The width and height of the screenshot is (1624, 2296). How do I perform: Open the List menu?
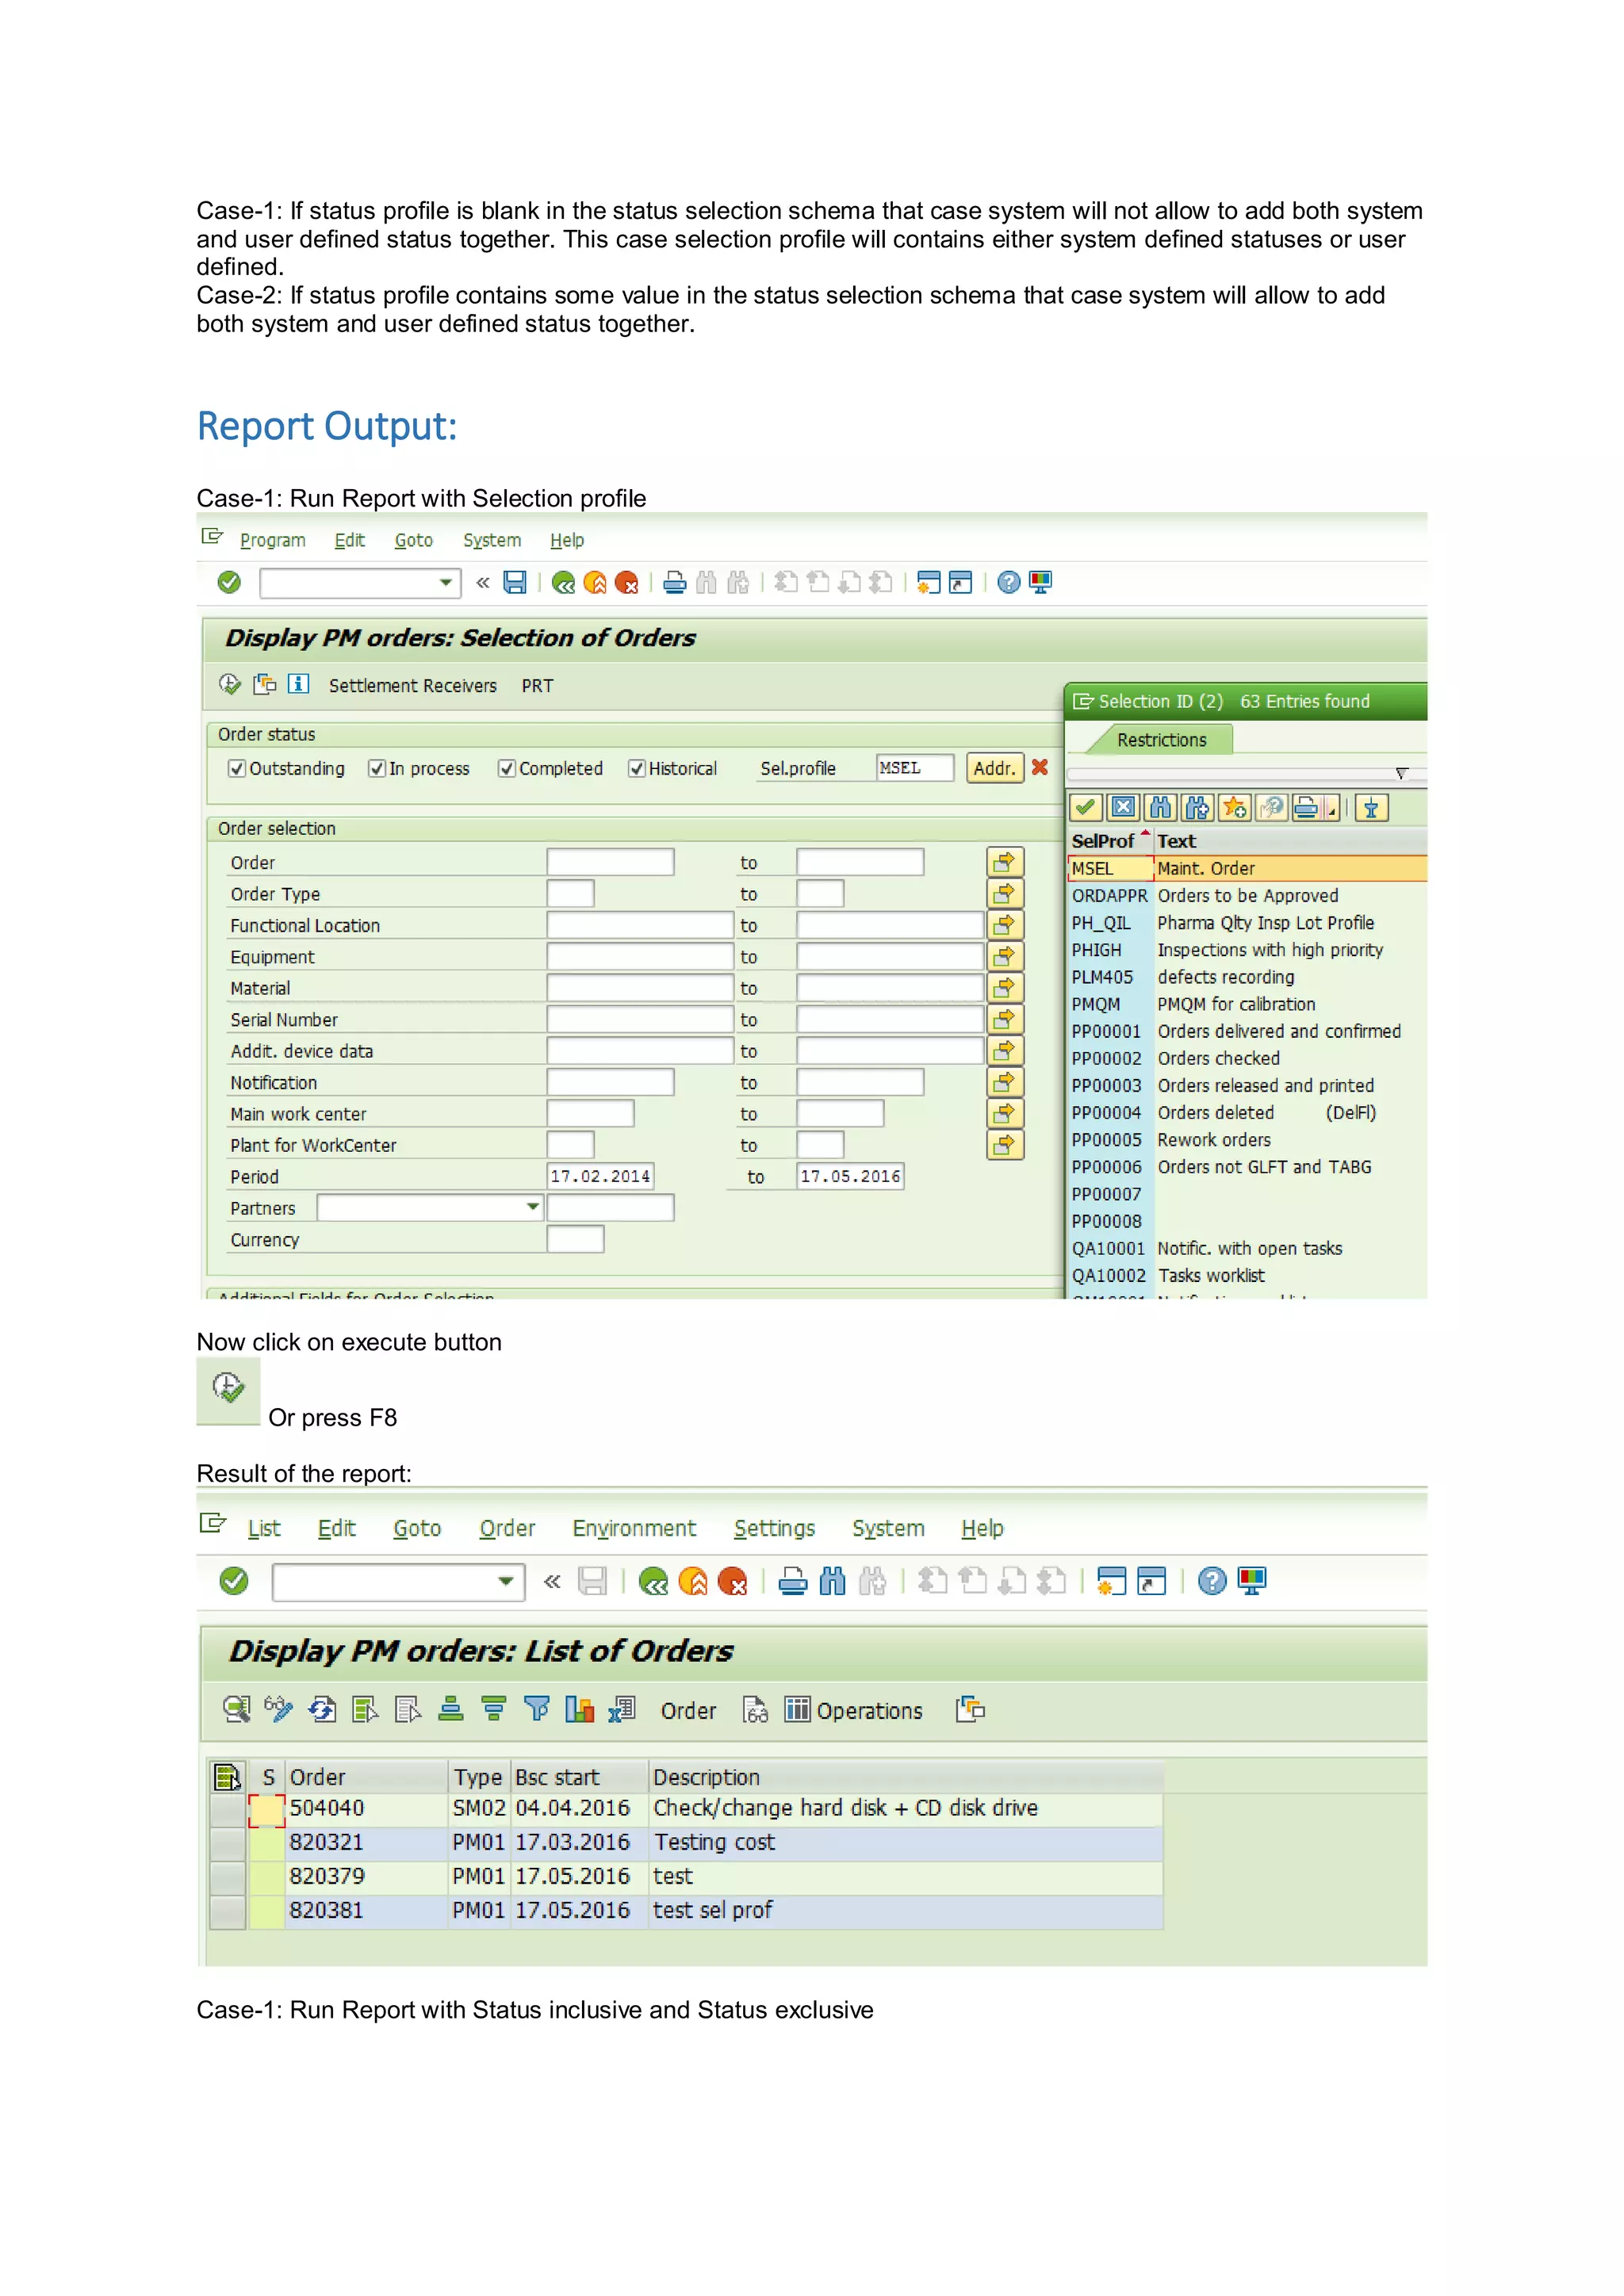click(264, 1529)
